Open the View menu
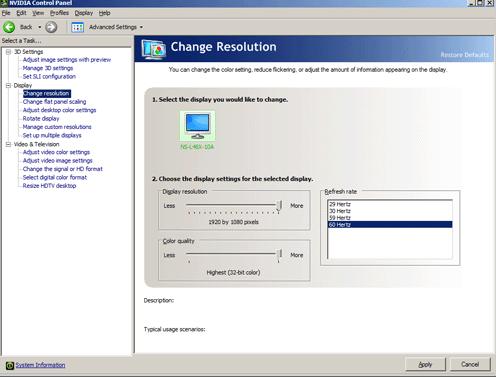This screenshot has width=496, height=377. (x=38, y=13)
